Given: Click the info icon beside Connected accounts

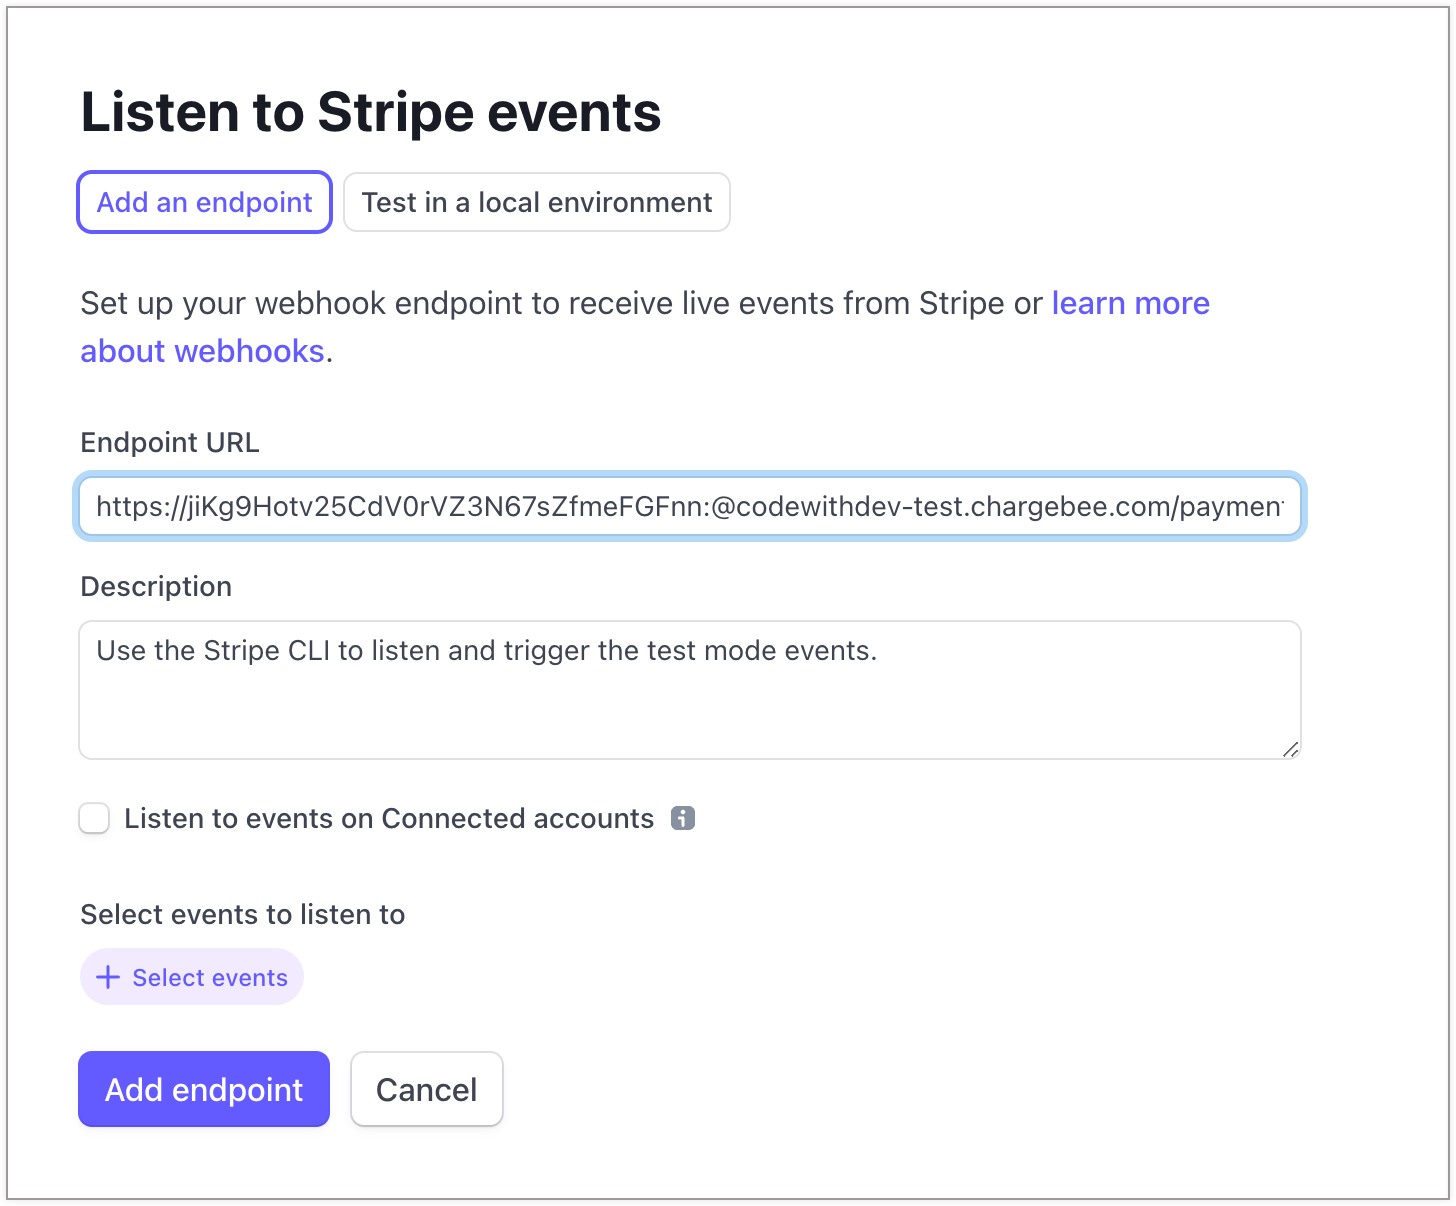Looking at the screenshot, I should click(683, 818).
